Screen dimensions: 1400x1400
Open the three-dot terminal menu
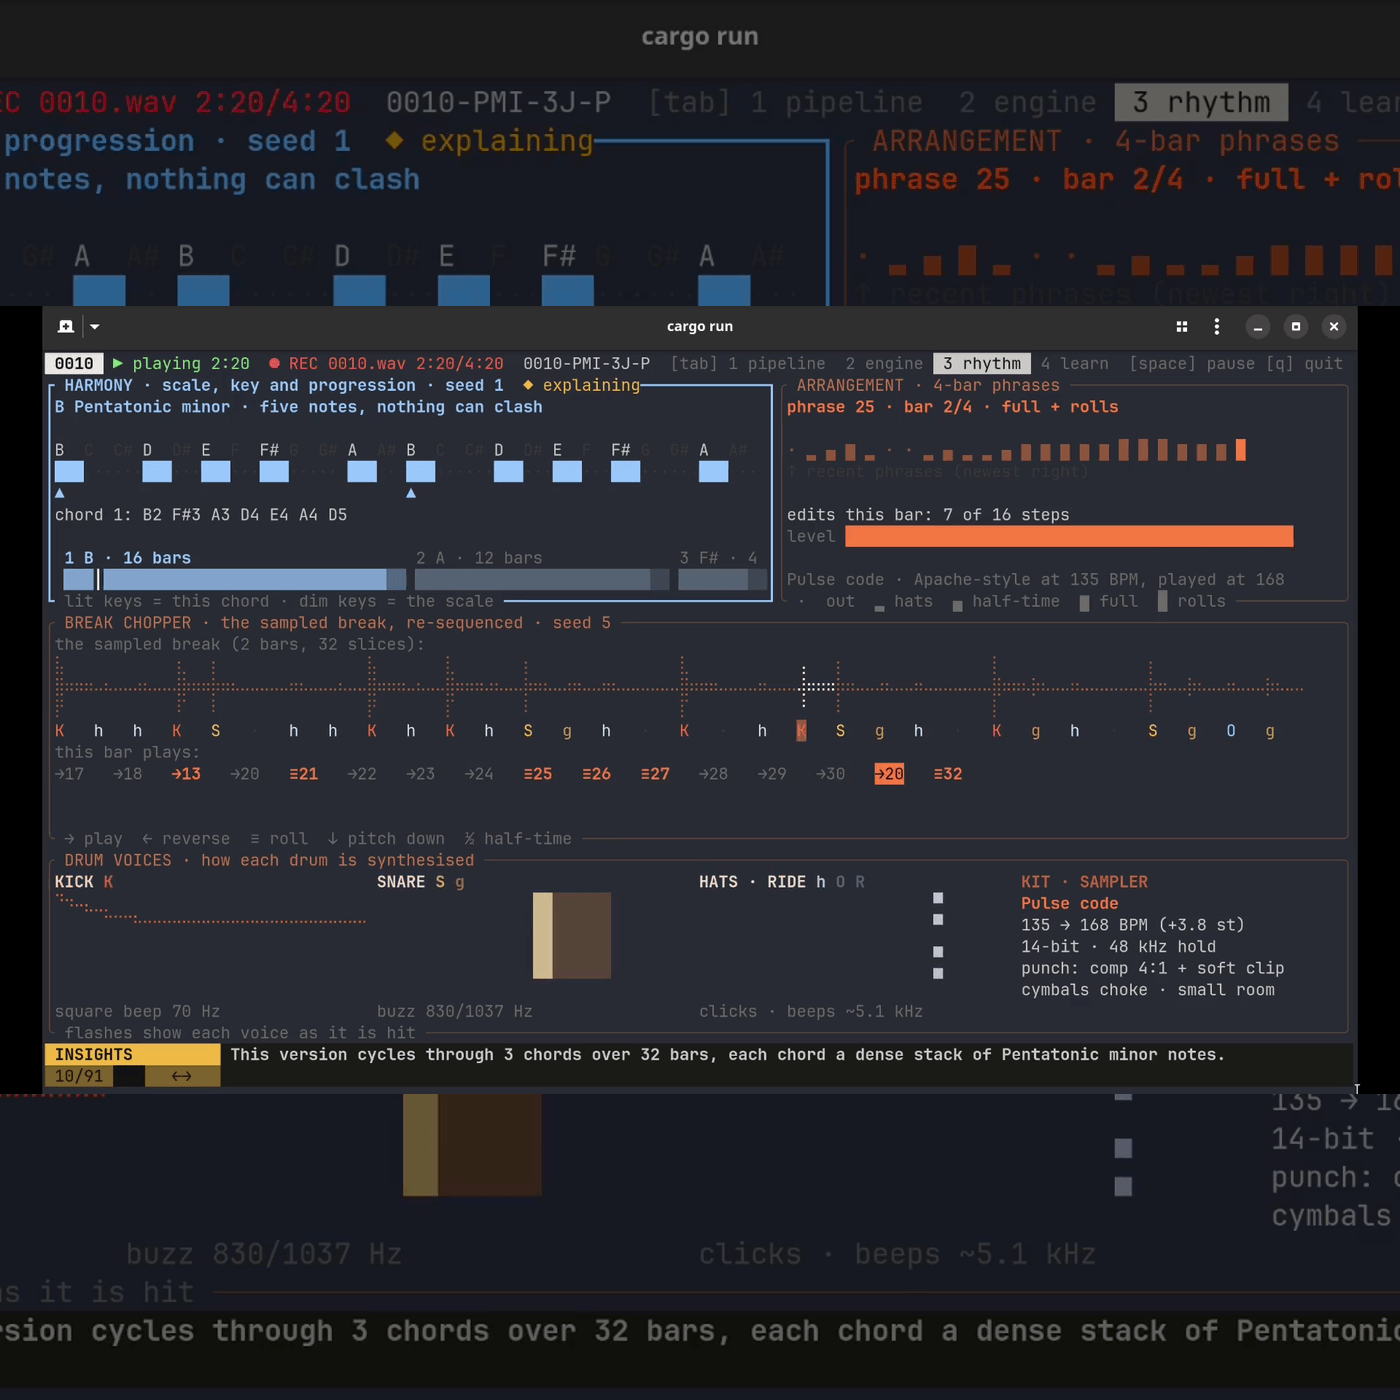1216,326
